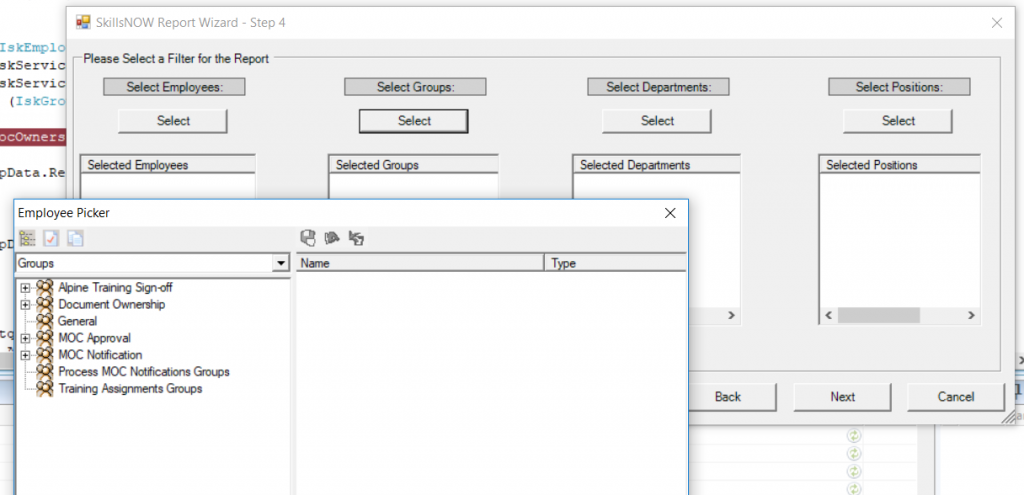The width and height of the screenshot is (1024, 495).
Task: Close the Employee Picker window
Action: coord(669,213)
